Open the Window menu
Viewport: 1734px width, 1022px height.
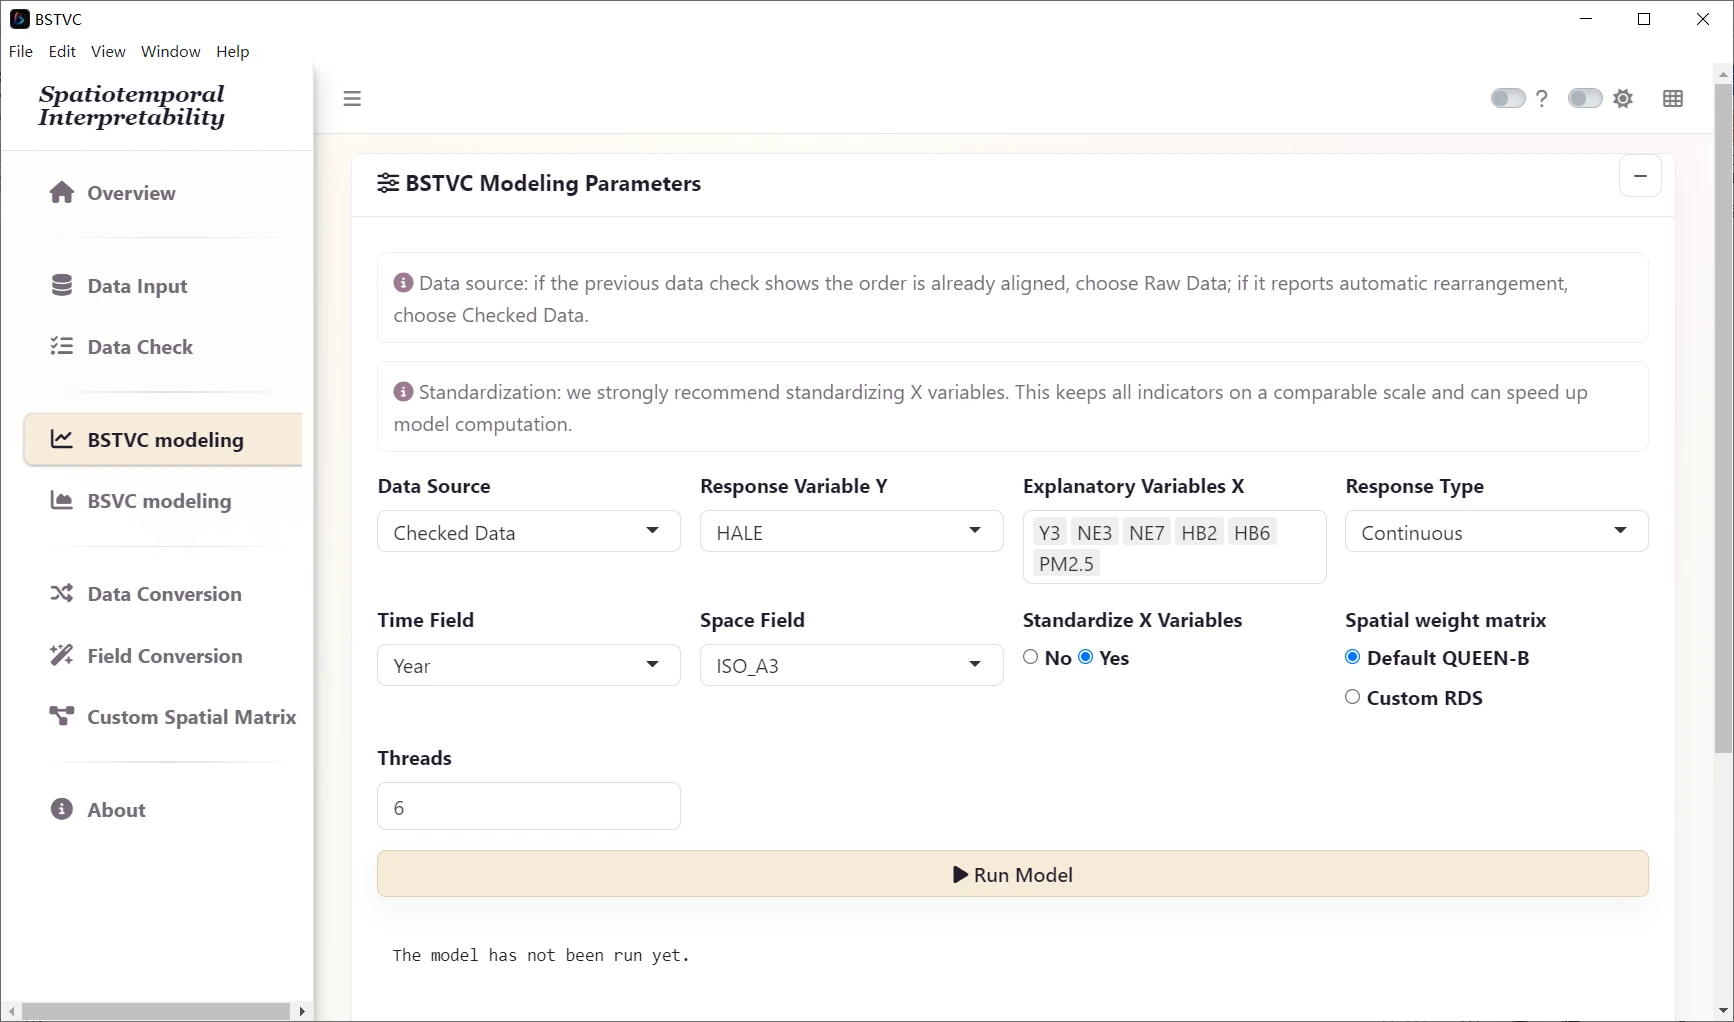[x=170, y=51]
